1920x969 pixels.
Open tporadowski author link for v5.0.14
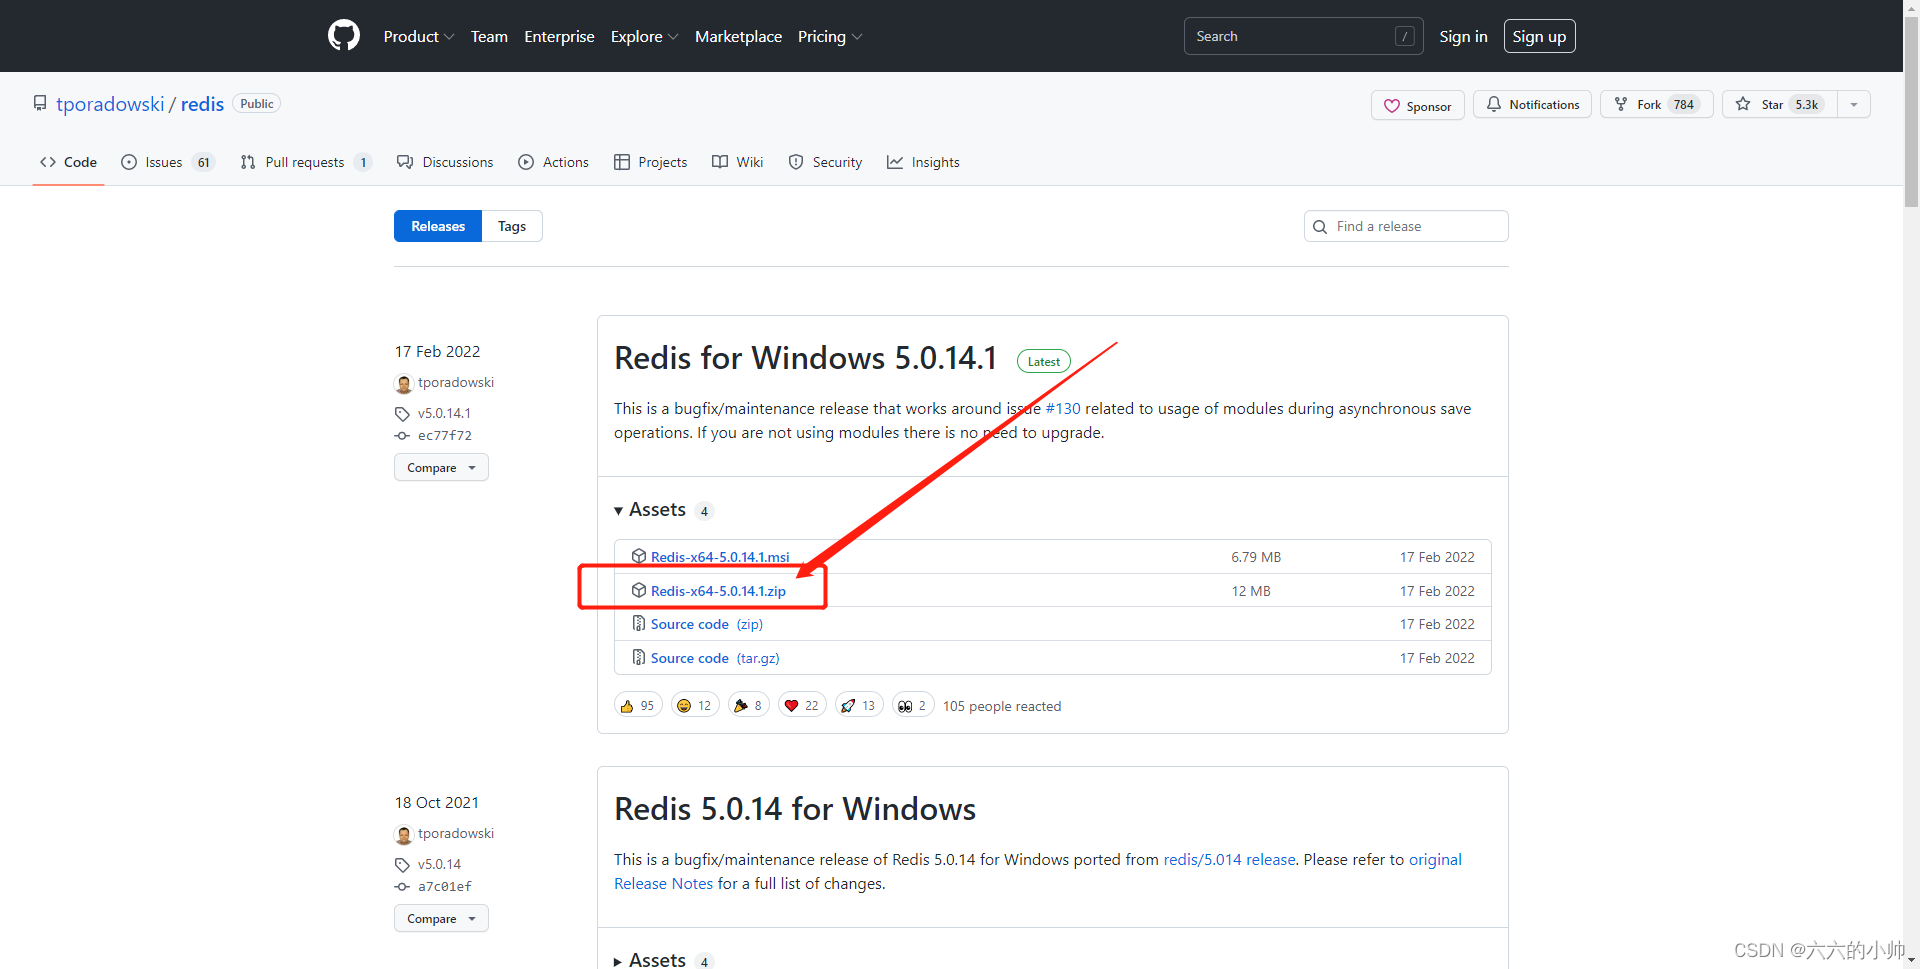click(x=455, y=834)
